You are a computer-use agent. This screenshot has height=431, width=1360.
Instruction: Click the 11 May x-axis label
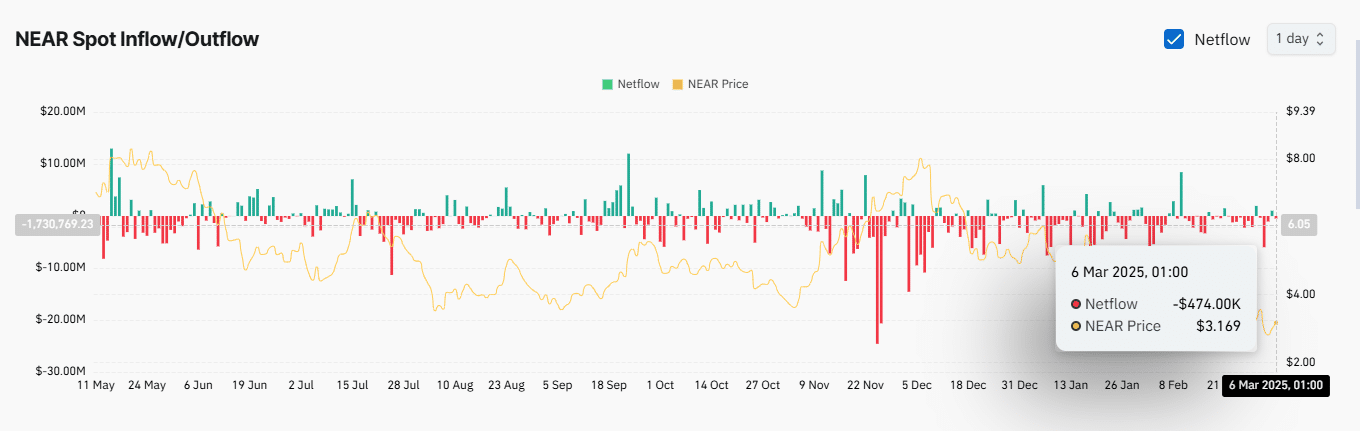(x=96, y=385)
